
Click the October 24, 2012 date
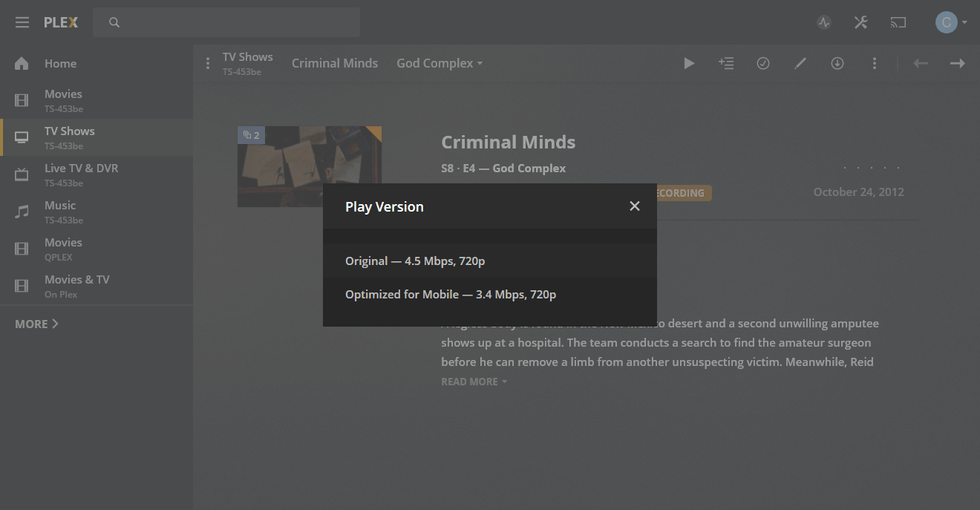[x=859, y=192]
